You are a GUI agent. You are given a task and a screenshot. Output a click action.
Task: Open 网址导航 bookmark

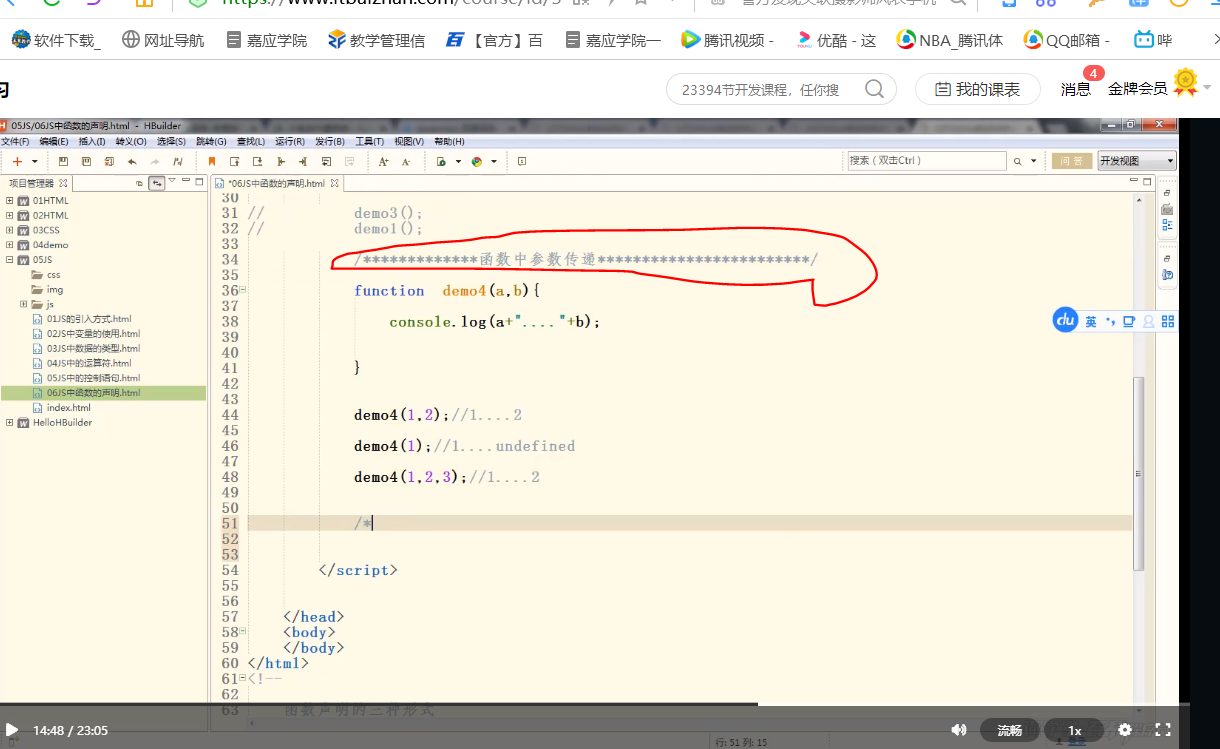(163, 40)
